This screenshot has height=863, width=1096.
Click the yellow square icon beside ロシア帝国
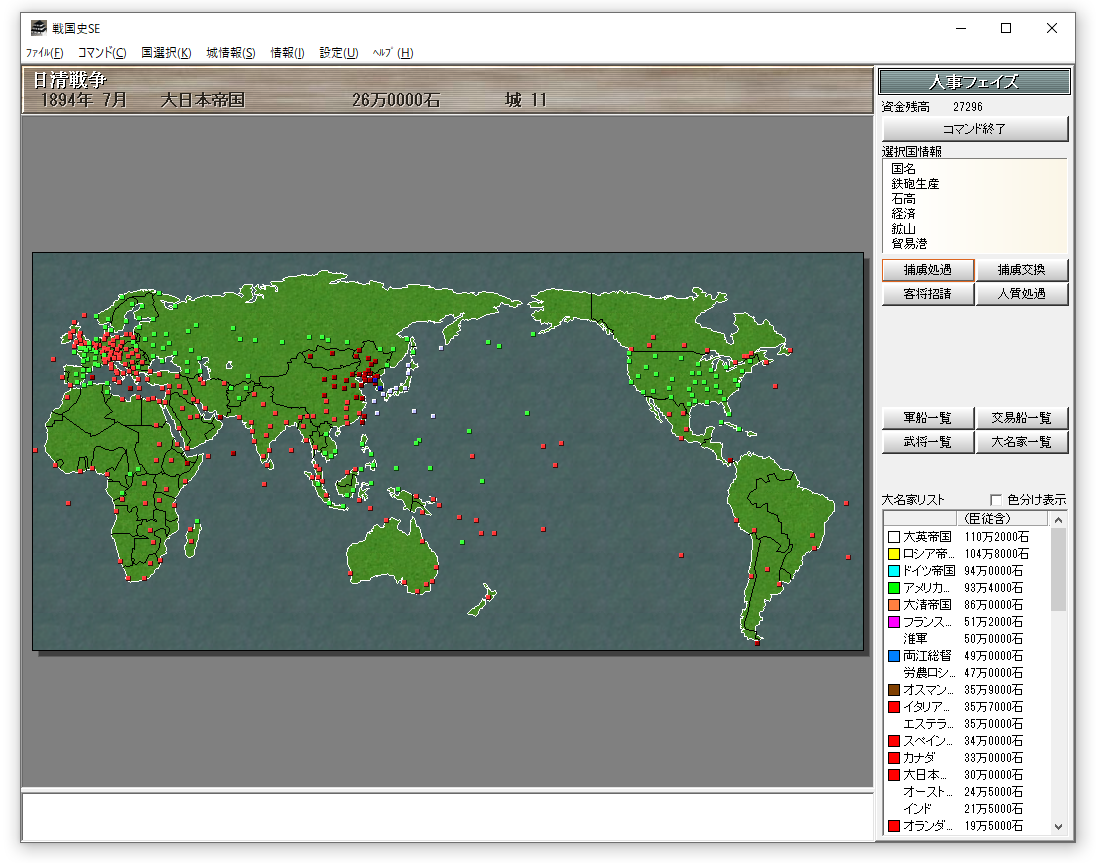coord(894,554)
